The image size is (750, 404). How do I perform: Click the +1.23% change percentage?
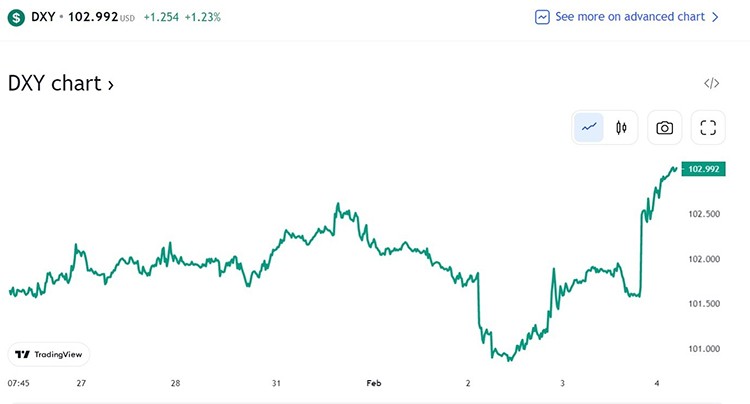click(203, 17)
